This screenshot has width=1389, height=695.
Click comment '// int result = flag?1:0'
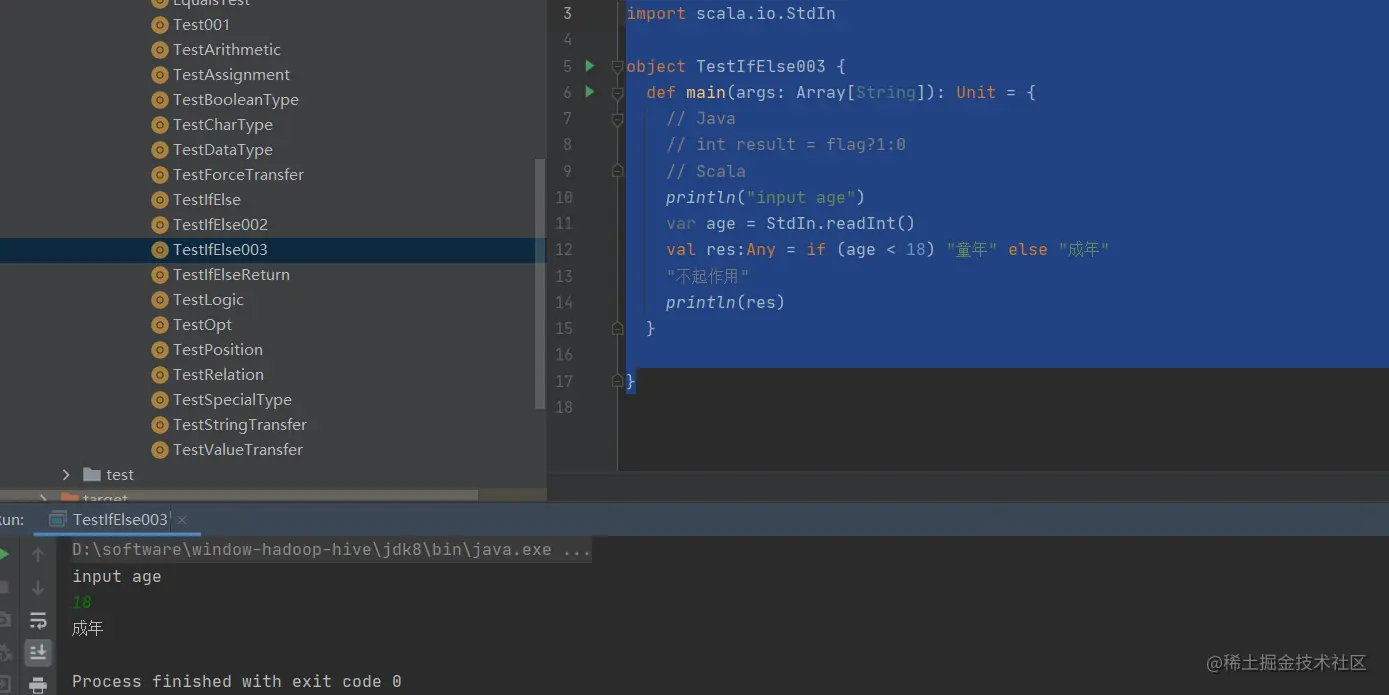click(786, 144)
